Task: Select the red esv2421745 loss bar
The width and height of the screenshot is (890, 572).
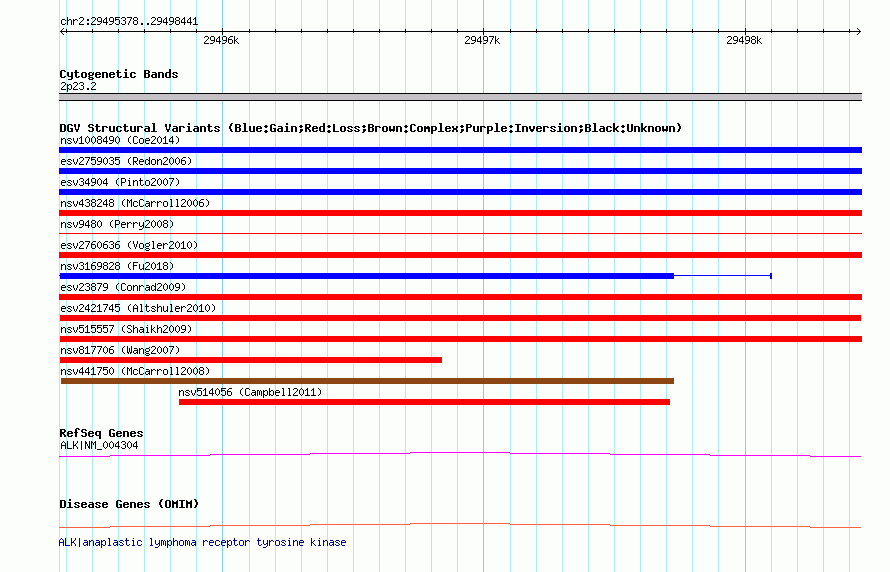Action: [x=460, y=318]
